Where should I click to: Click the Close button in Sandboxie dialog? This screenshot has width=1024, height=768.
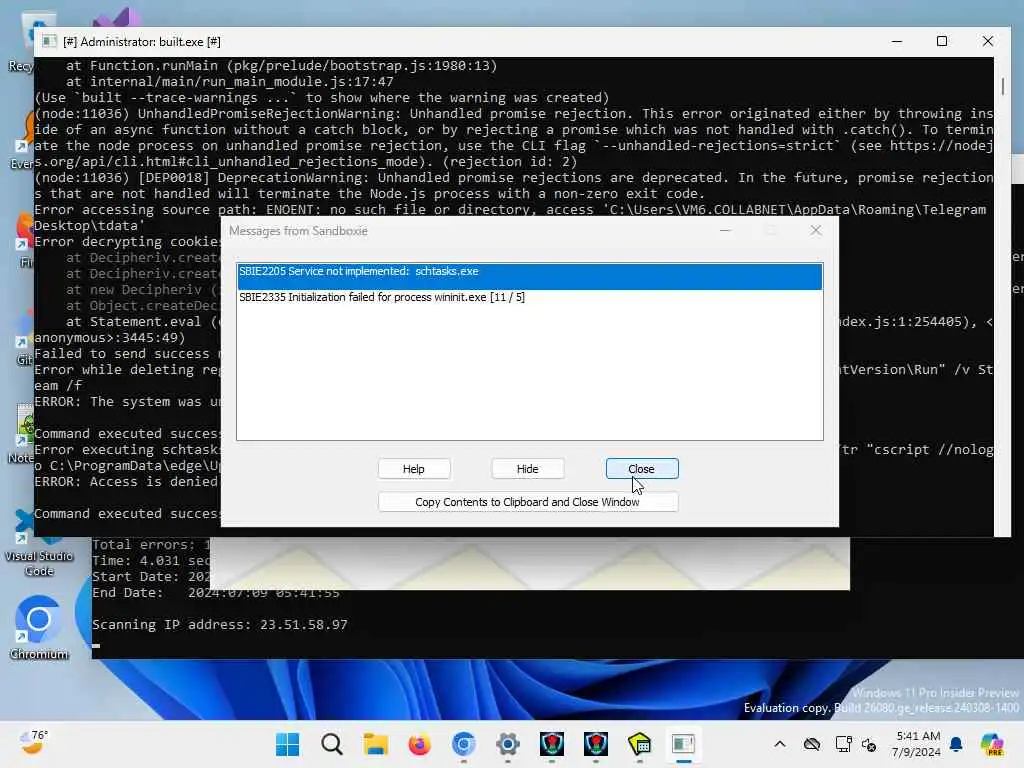tap(641, 469)
